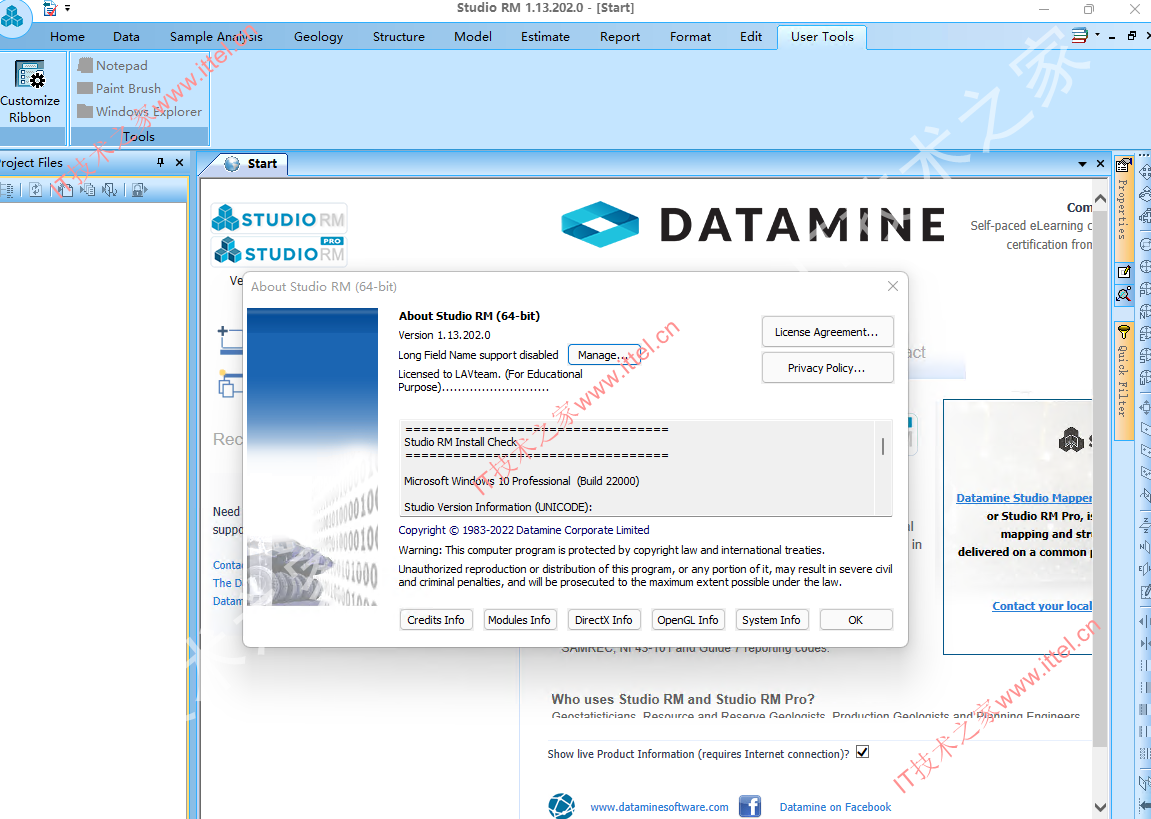Open the Format ribbon tab
Screen dimensions: 1151x819
[690, 37]
